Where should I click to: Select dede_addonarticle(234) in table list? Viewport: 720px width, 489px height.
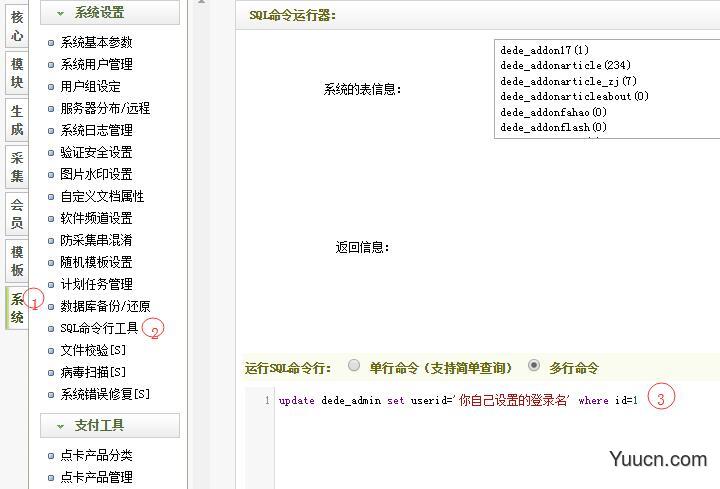pyautogui.click(x=565, y=65)
